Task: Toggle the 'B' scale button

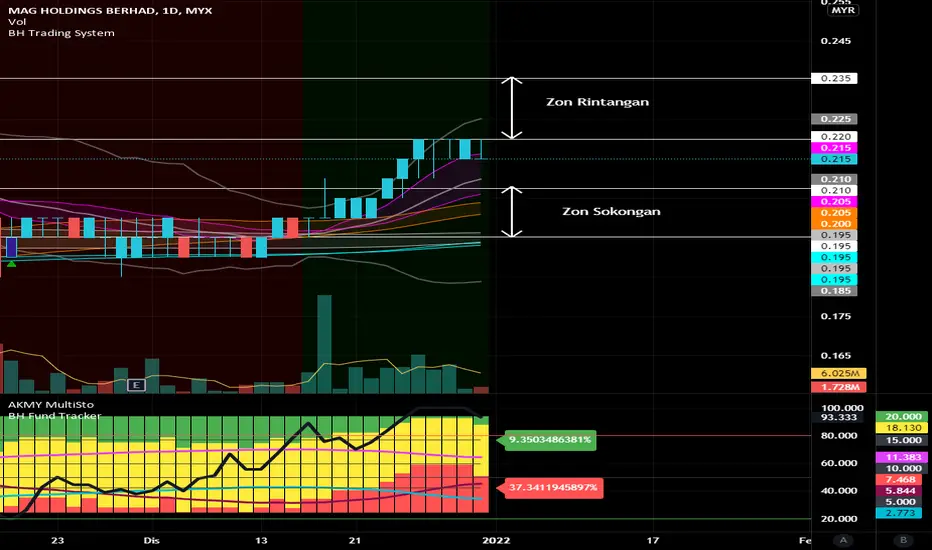Action: point(903,540)
